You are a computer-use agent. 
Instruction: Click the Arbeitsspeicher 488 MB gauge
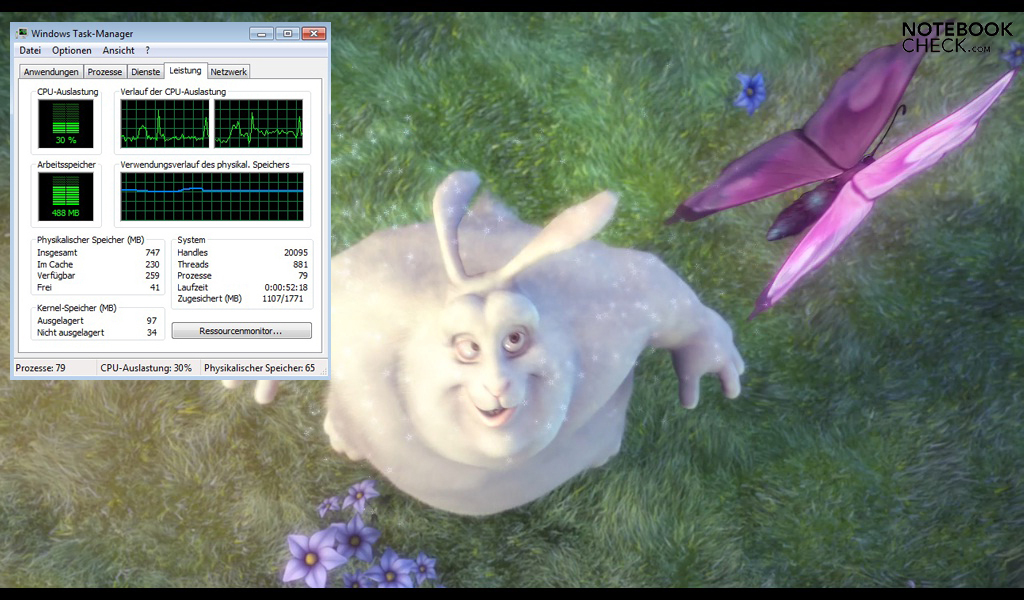point(66,197)
